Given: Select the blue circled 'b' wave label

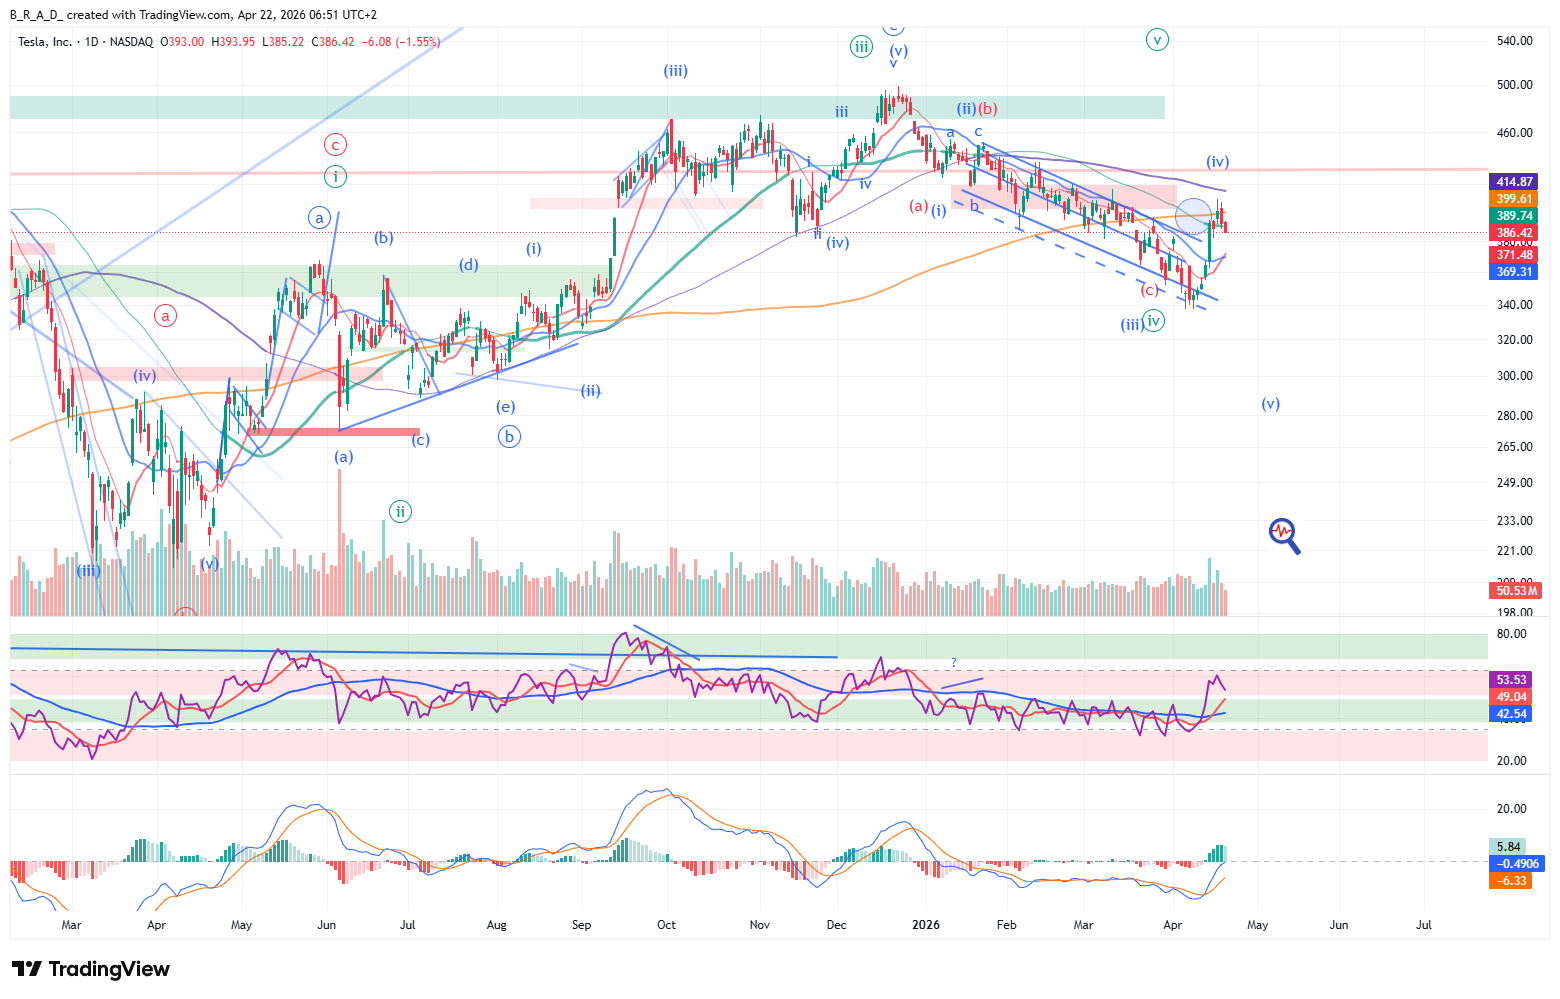Looking at the screenshot, I should coord(509,436).
